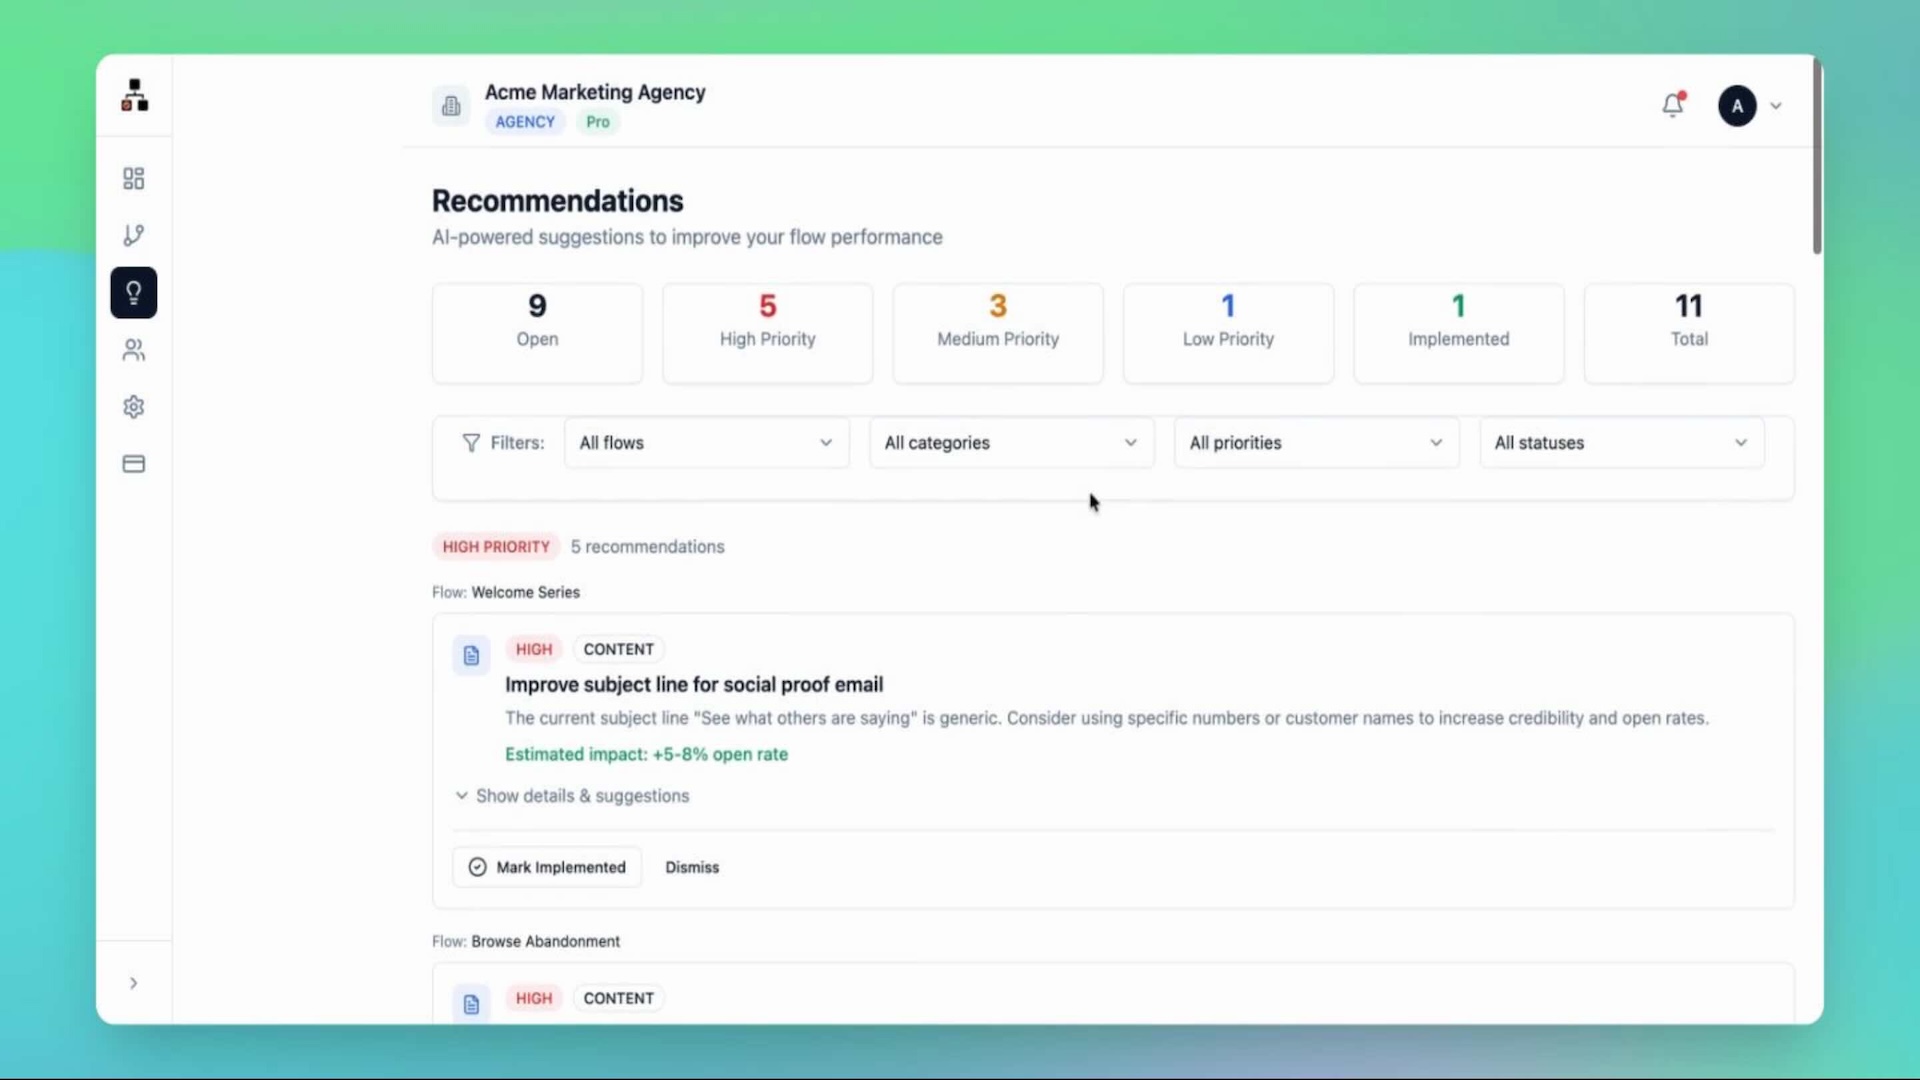Dismiss the subject line recommendation
This screenshot has height=1080, width=1920.
pos(692,867)
